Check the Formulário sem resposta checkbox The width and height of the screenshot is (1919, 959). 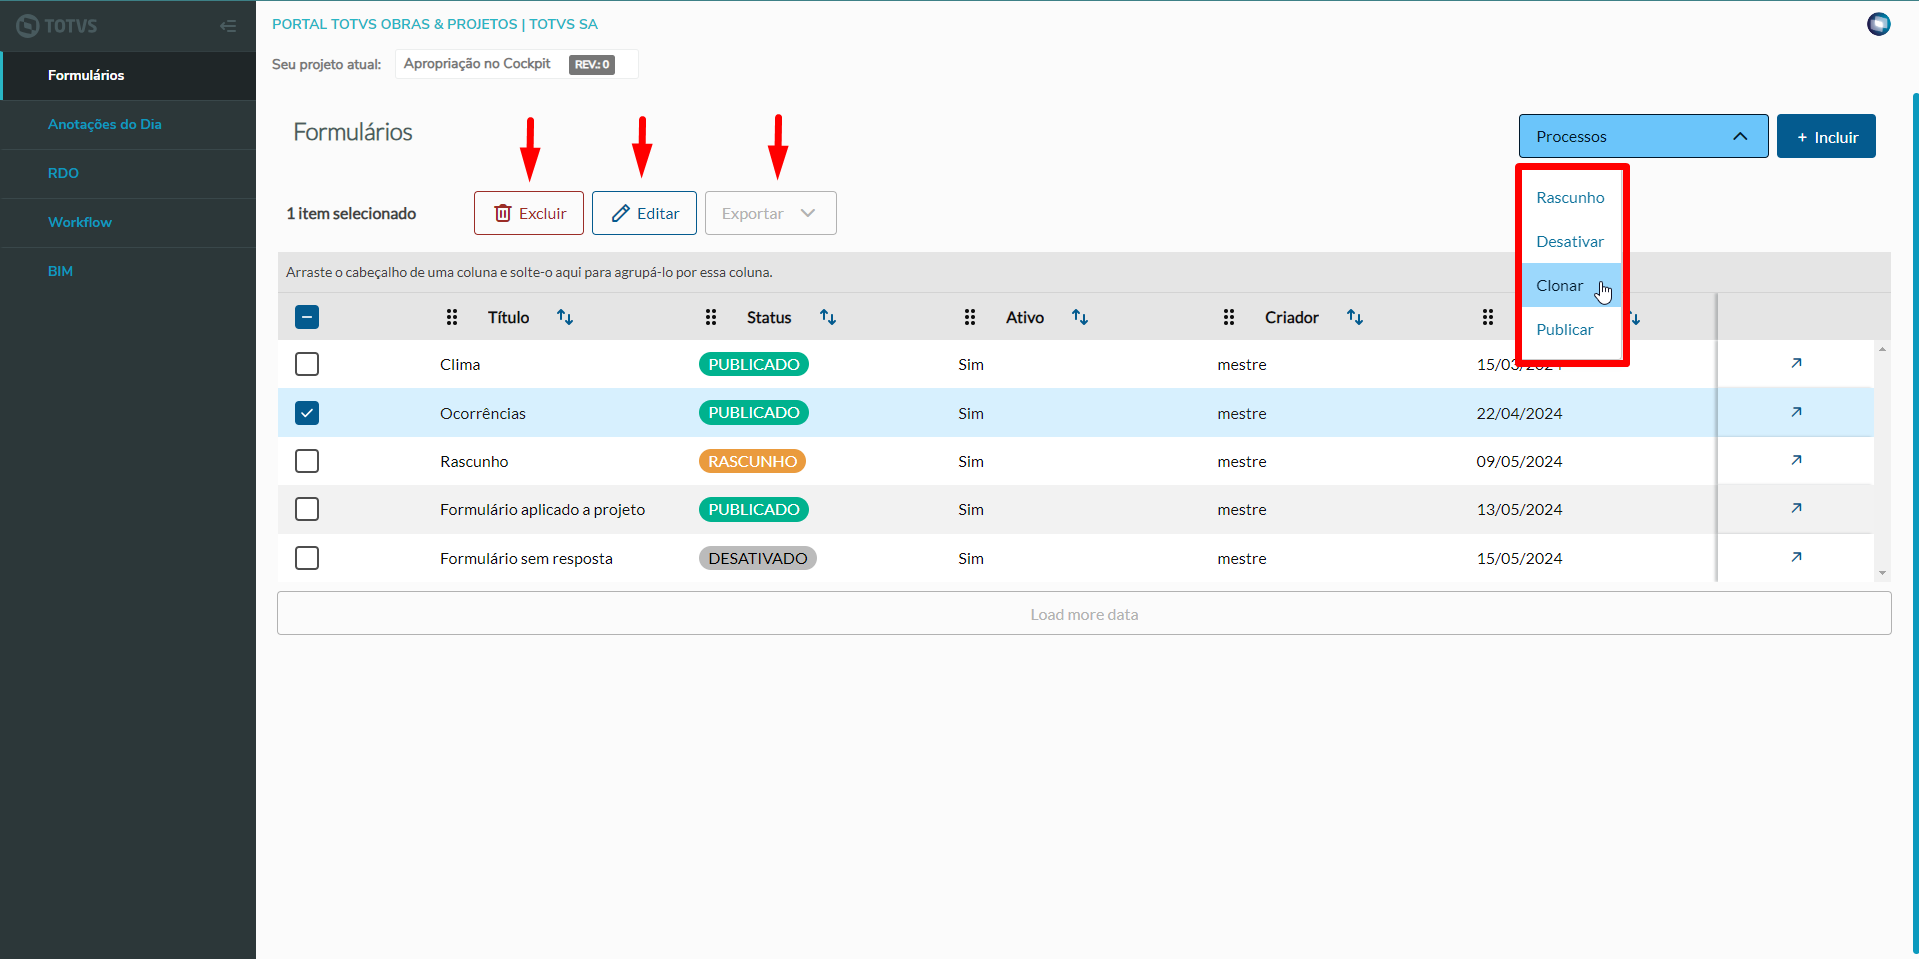pyautogui.click(x=307, y=558)
